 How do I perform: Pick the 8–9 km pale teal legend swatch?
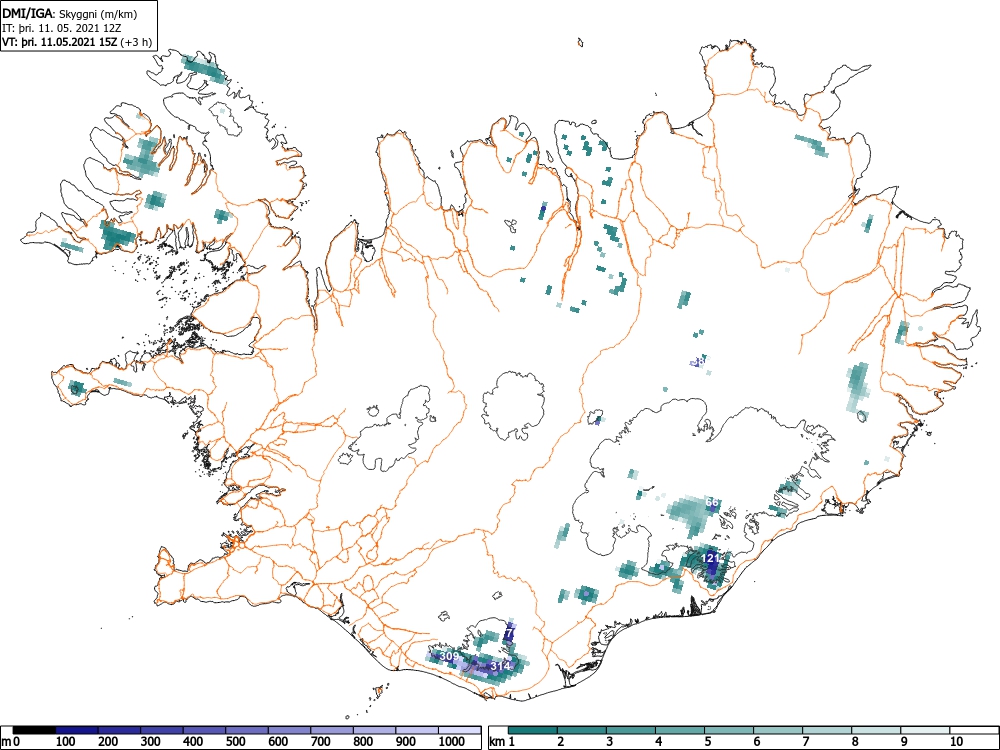pos(877,730)
